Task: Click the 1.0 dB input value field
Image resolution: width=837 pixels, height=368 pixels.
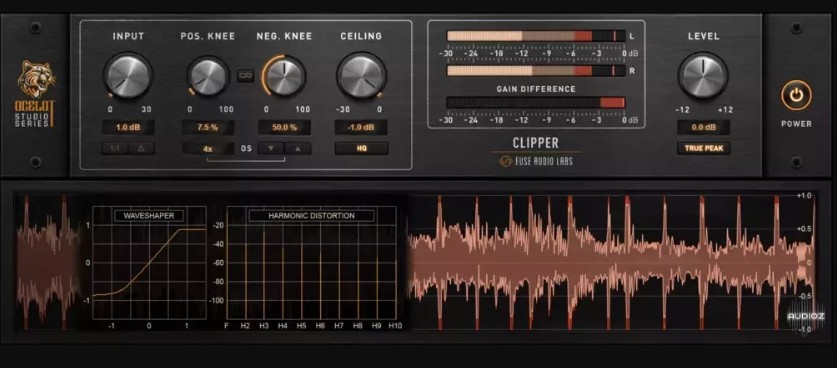Action: coord(128,128)
